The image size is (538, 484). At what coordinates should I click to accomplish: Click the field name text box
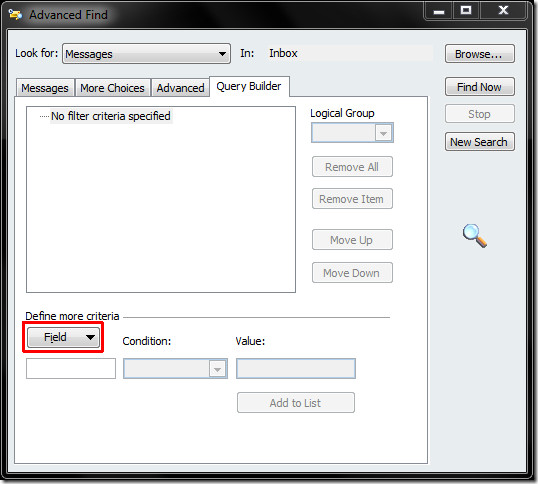[71, 369]
